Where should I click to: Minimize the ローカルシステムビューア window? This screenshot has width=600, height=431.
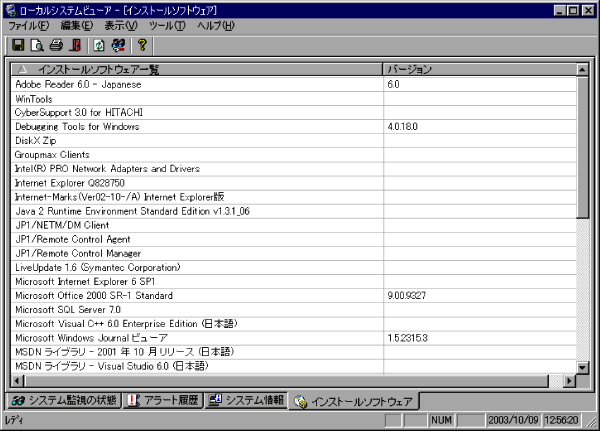tap(560, 10)
